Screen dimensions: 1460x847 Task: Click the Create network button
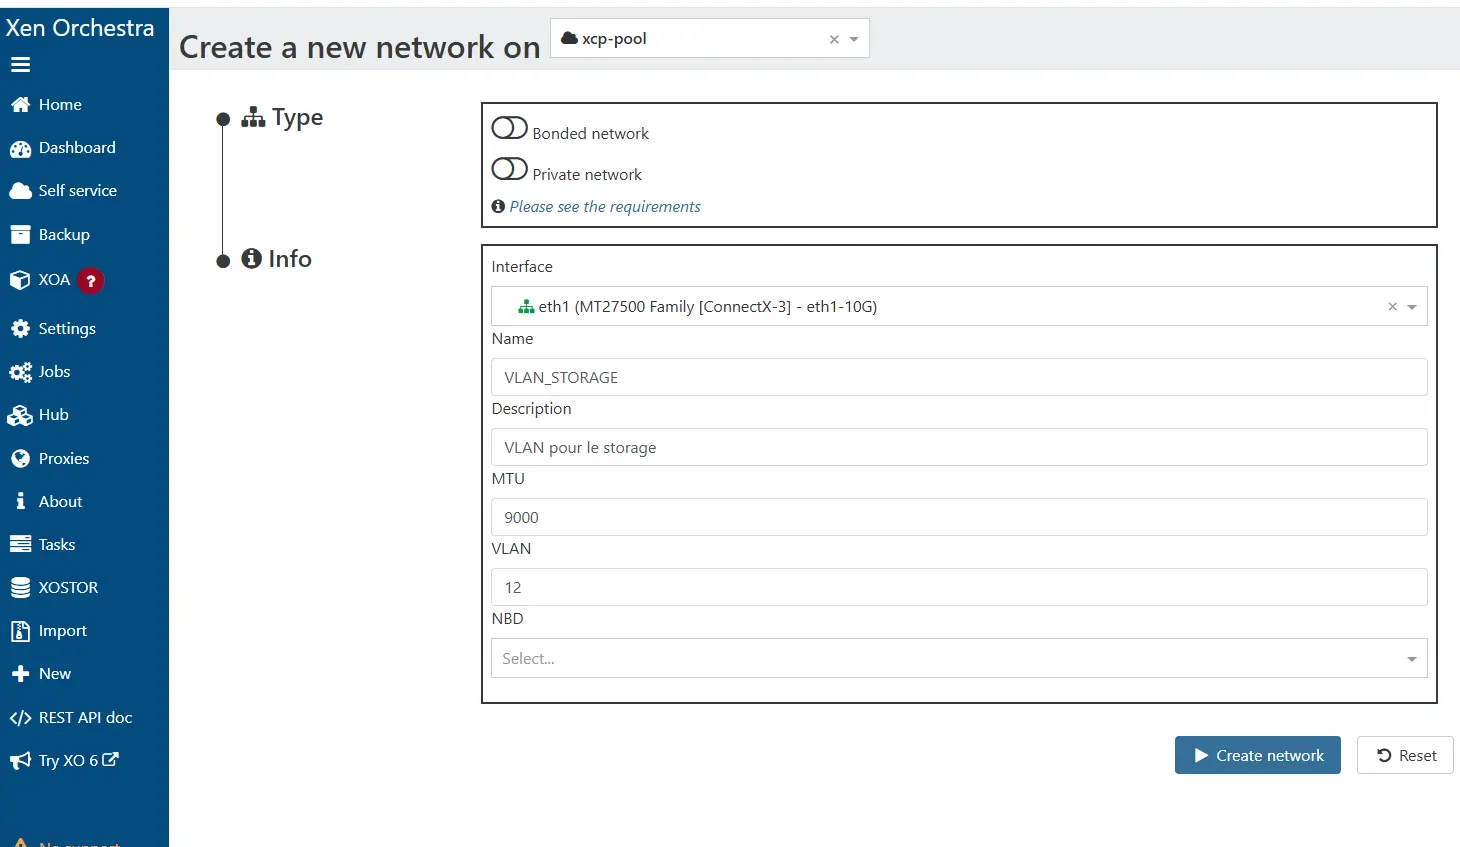click(1257, 755)
